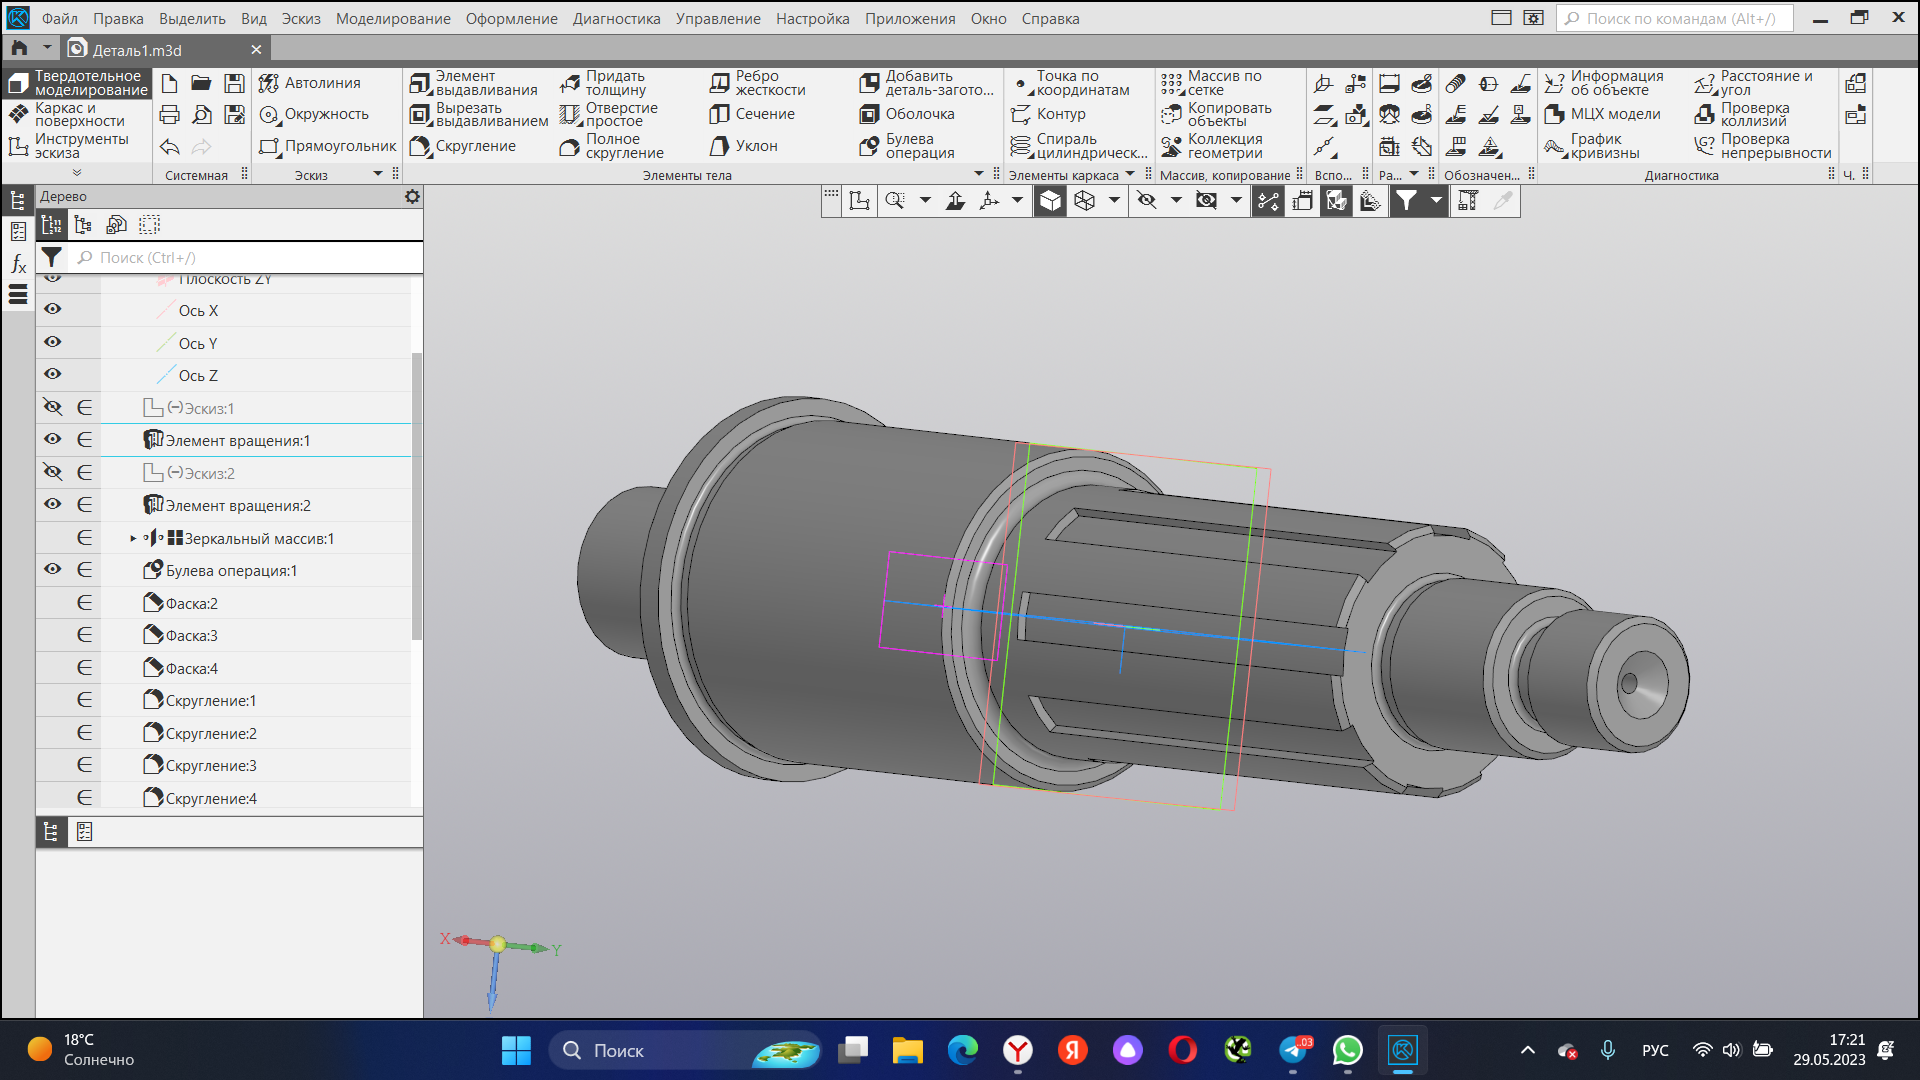The height and width of the screenshot is (1080, 1920).
Task: Save the document using the floppy disk icon
Action: click(x=234, y=83)
